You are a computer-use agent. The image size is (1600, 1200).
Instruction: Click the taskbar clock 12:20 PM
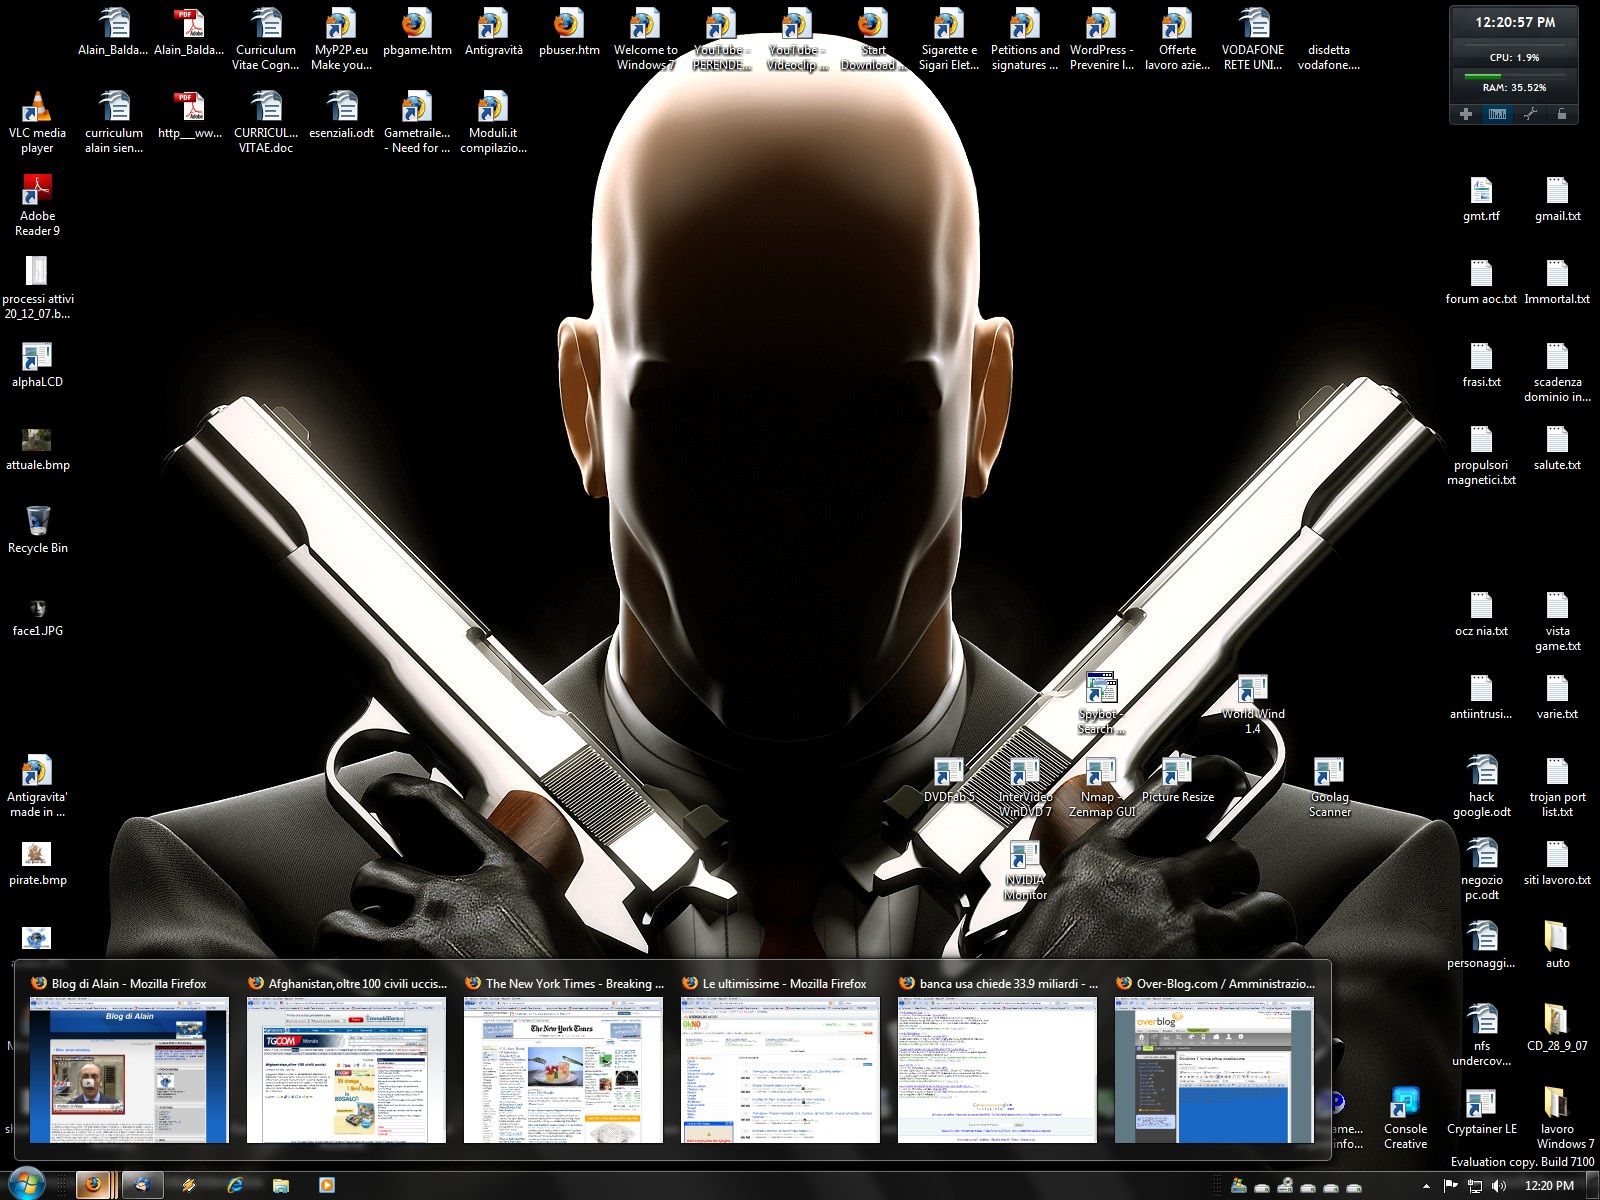coord(1549,1186)
